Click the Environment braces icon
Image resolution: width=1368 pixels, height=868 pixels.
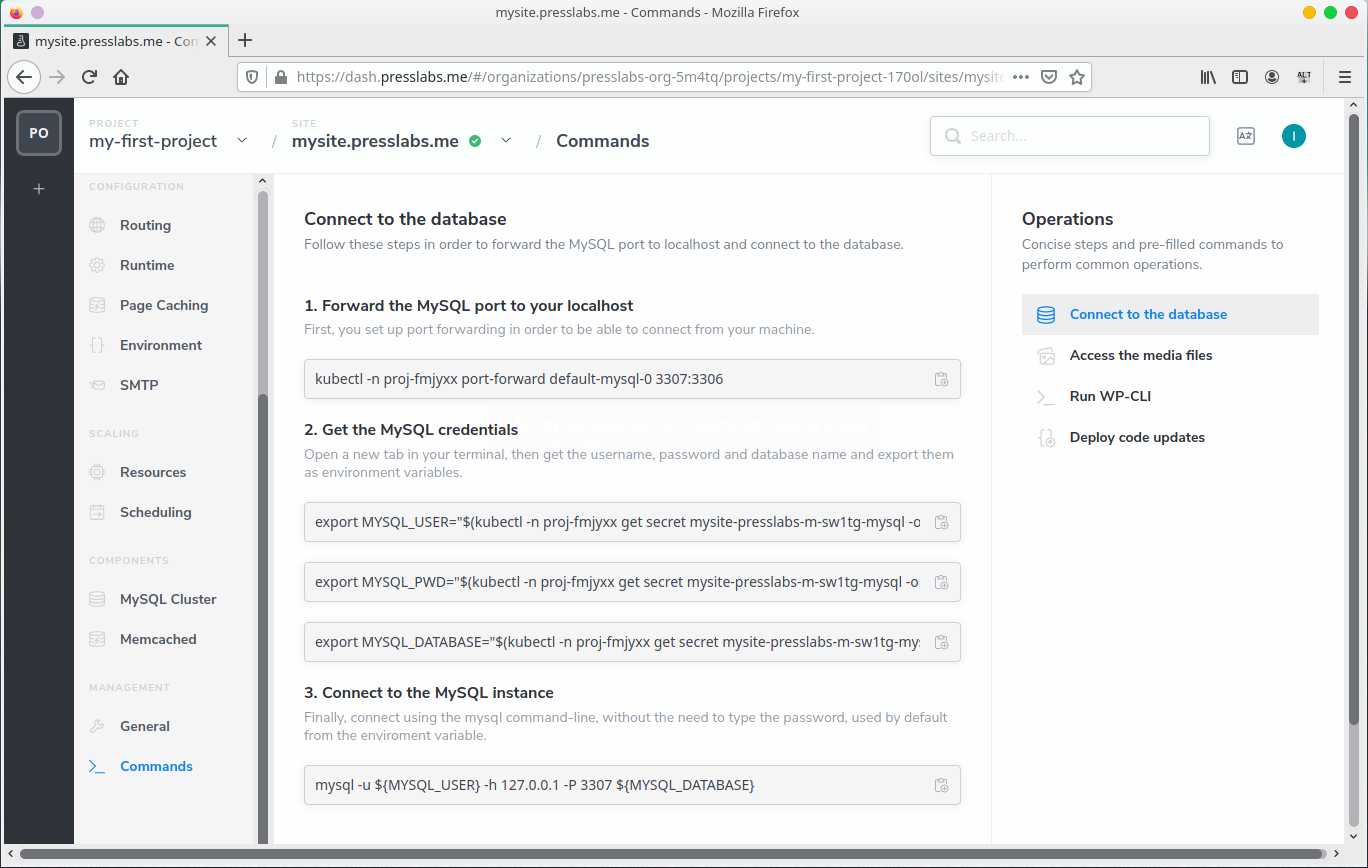(x=97, y=345)
